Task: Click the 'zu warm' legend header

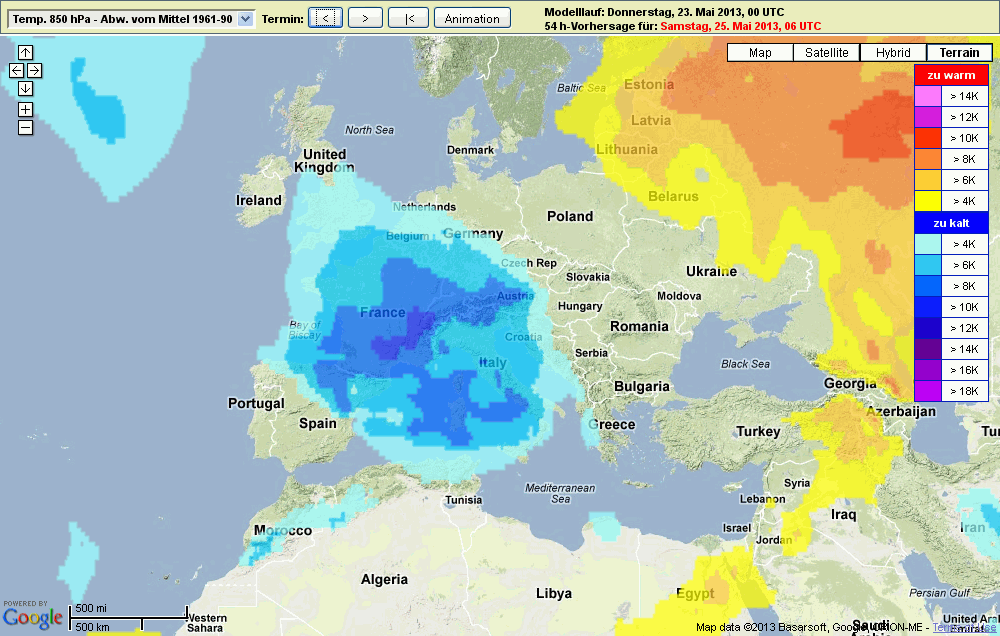Action: [x=952, y=75]
